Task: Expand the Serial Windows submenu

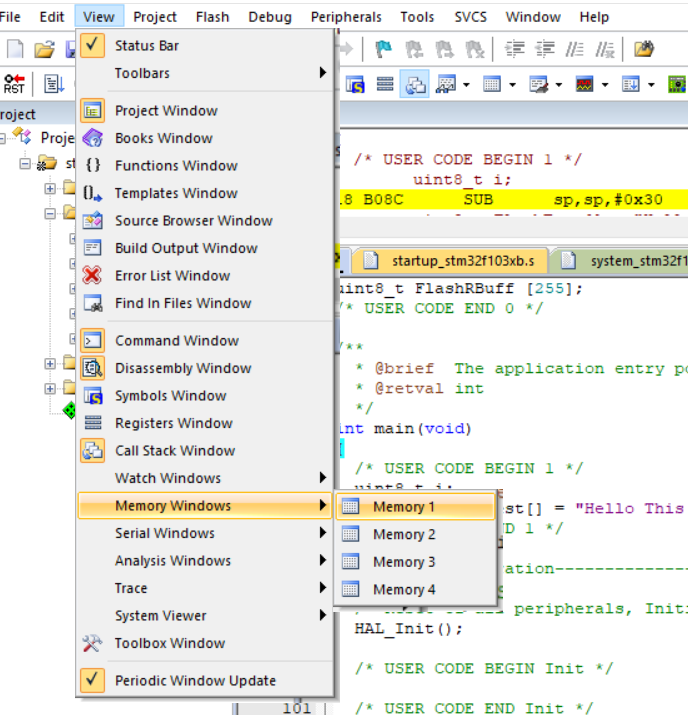Action: [205, 533]
